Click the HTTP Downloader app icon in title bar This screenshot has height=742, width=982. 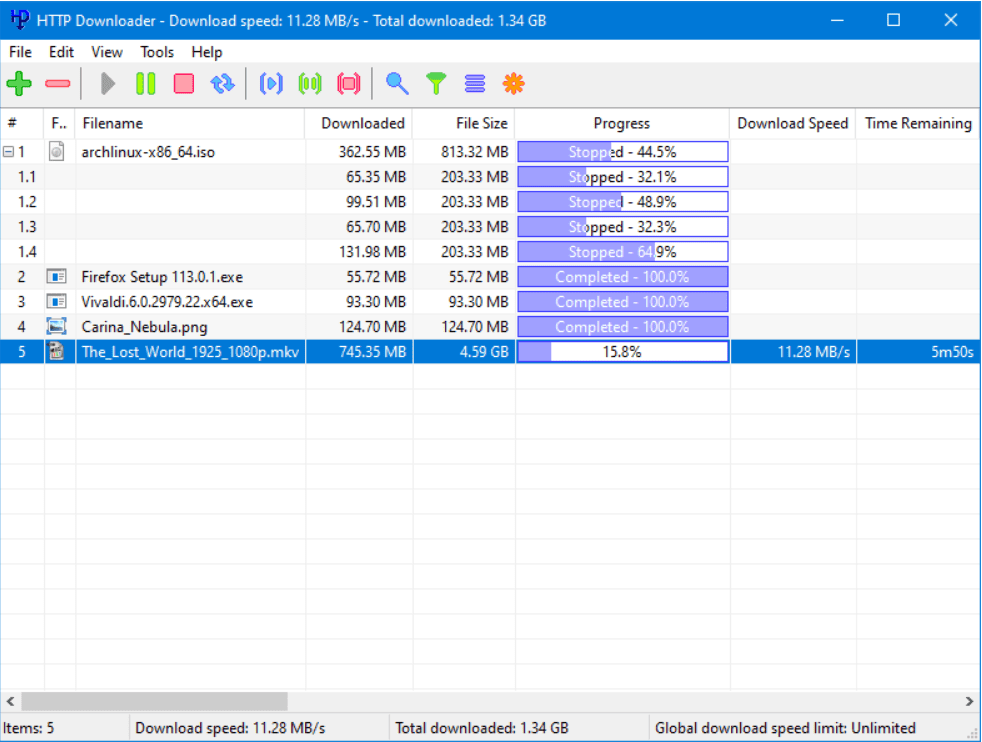coord(19,19)
